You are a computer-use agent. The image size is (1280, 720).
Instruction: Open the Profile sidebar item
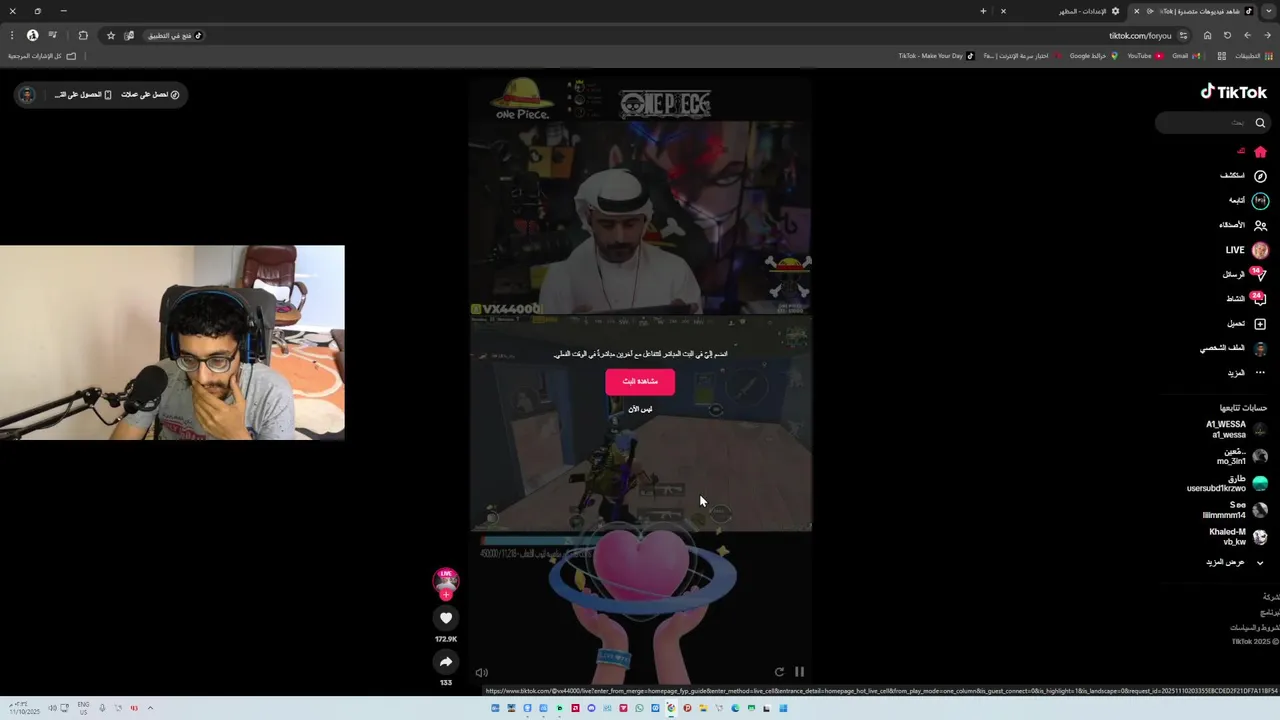click(1234, 348)
